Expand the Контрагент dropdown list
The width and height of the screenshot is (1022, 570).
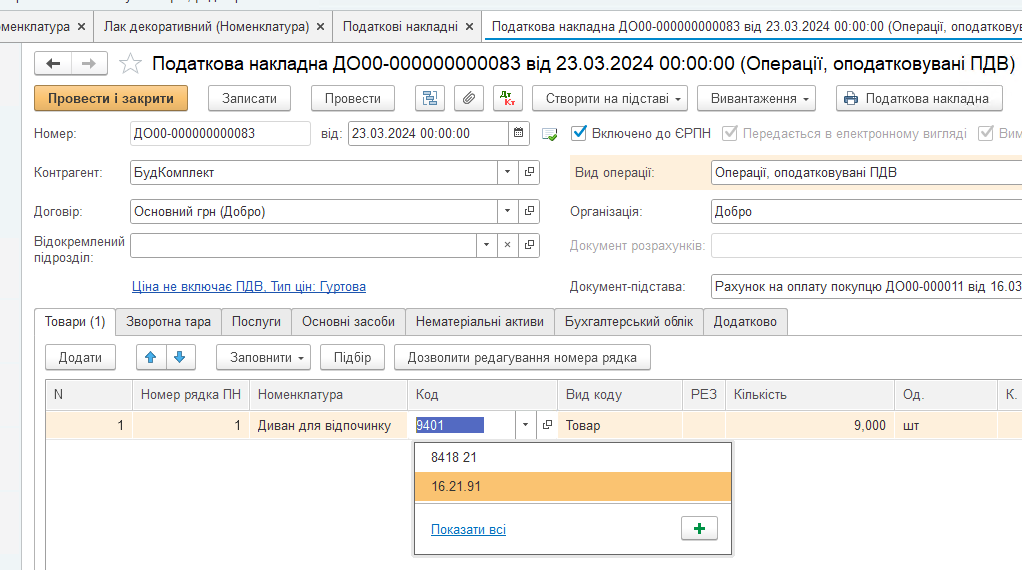click(507, 173)
